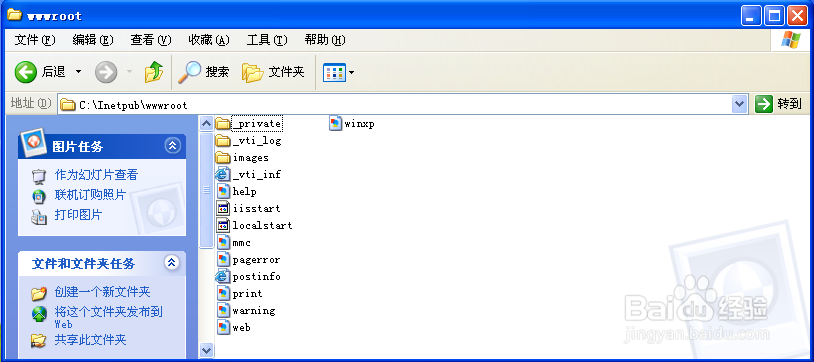Click the slideshow icon in picture tasks

(x=39, y=176)
